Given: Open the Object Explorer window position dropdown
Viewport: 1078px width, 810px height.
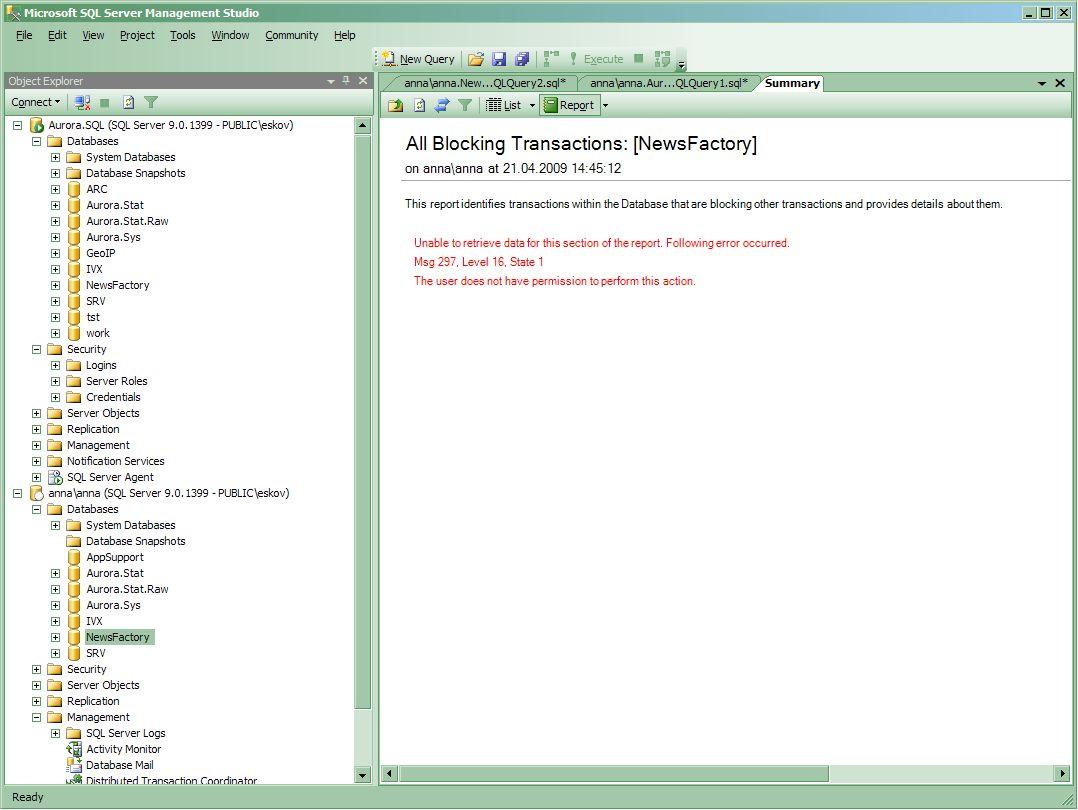Looking at the screenshot, I should (331, 81).
